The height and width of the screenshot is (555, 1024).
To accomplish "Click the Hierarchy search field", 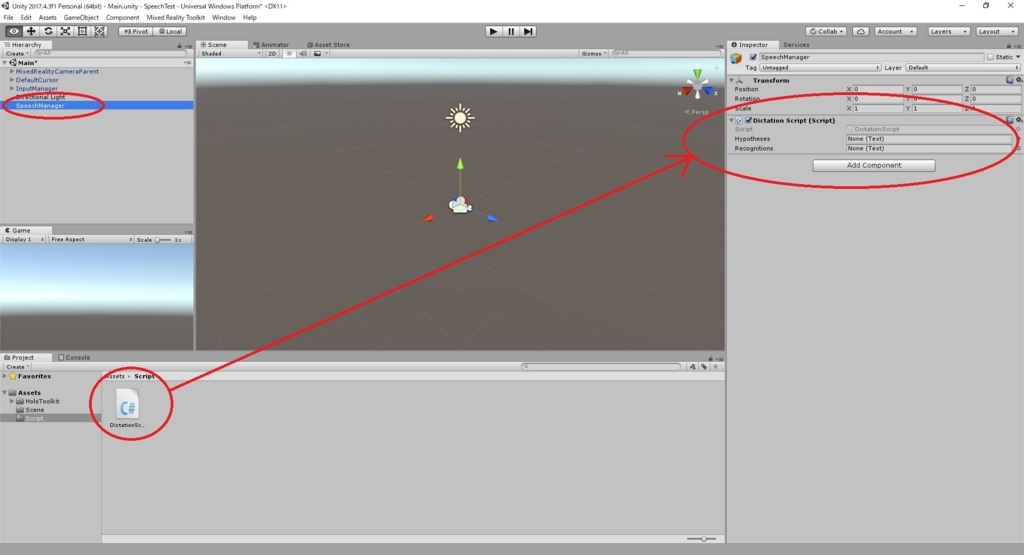I will (x=111, y=54).
